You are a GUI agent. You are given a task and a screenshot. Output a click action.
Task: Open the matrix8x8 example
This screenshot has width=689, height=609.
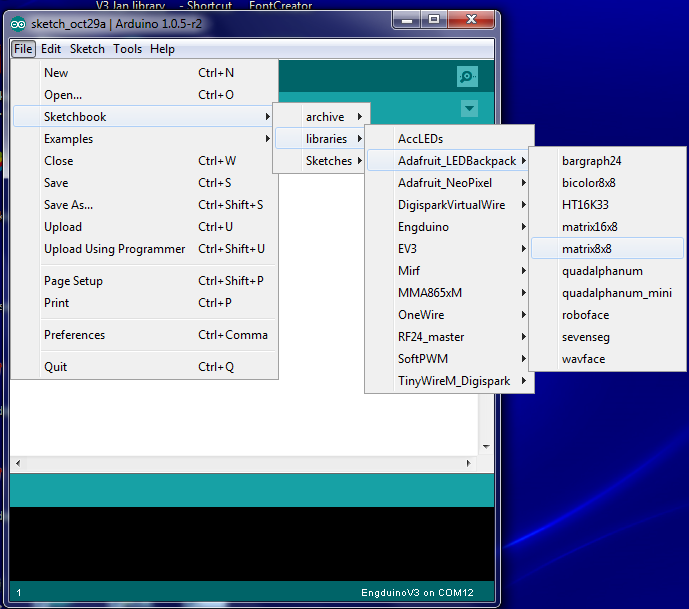[x=607, y=249]
